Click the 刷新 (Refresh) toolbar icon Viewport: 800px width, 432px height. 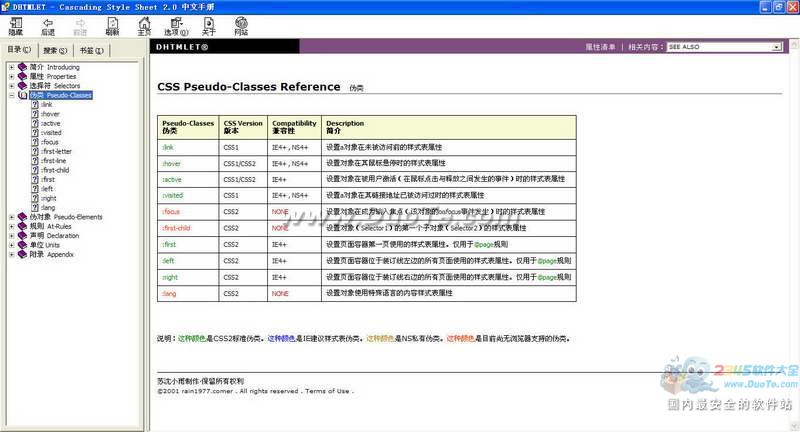[112, 21]
